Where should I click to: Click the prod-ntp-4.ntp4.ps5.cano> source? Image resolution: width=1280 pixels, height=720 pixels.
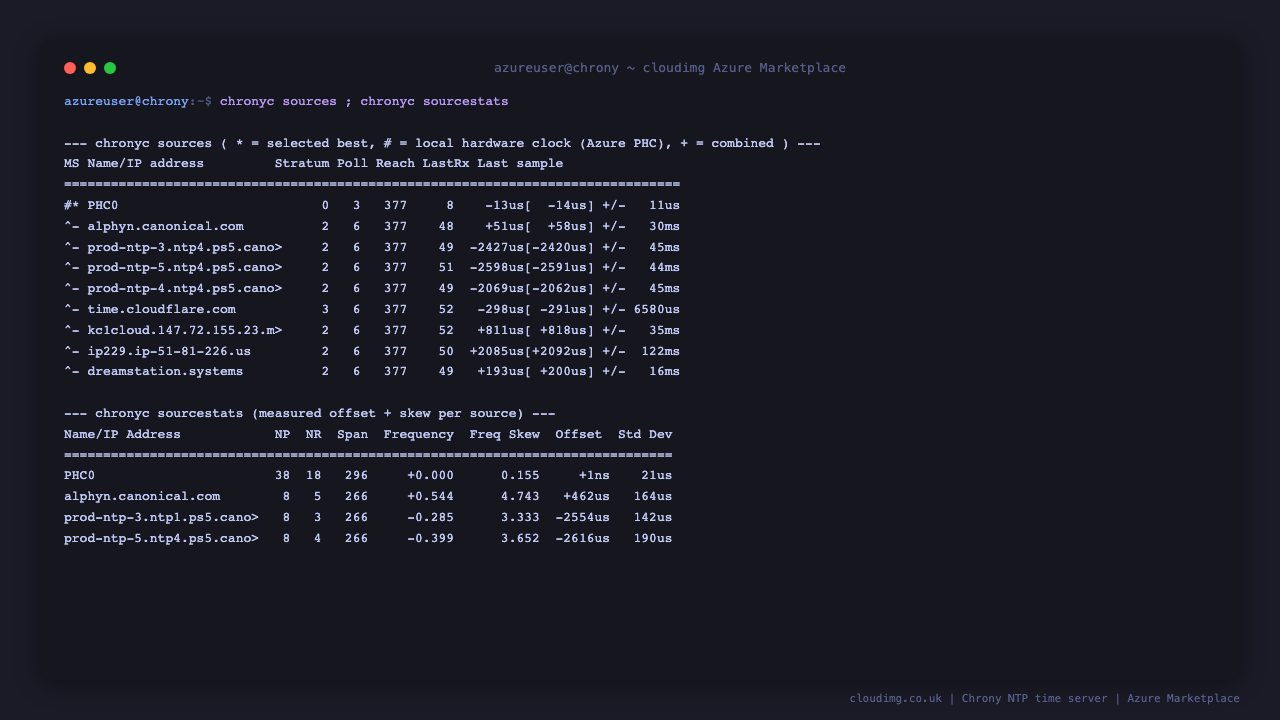[x=184, y=288]
